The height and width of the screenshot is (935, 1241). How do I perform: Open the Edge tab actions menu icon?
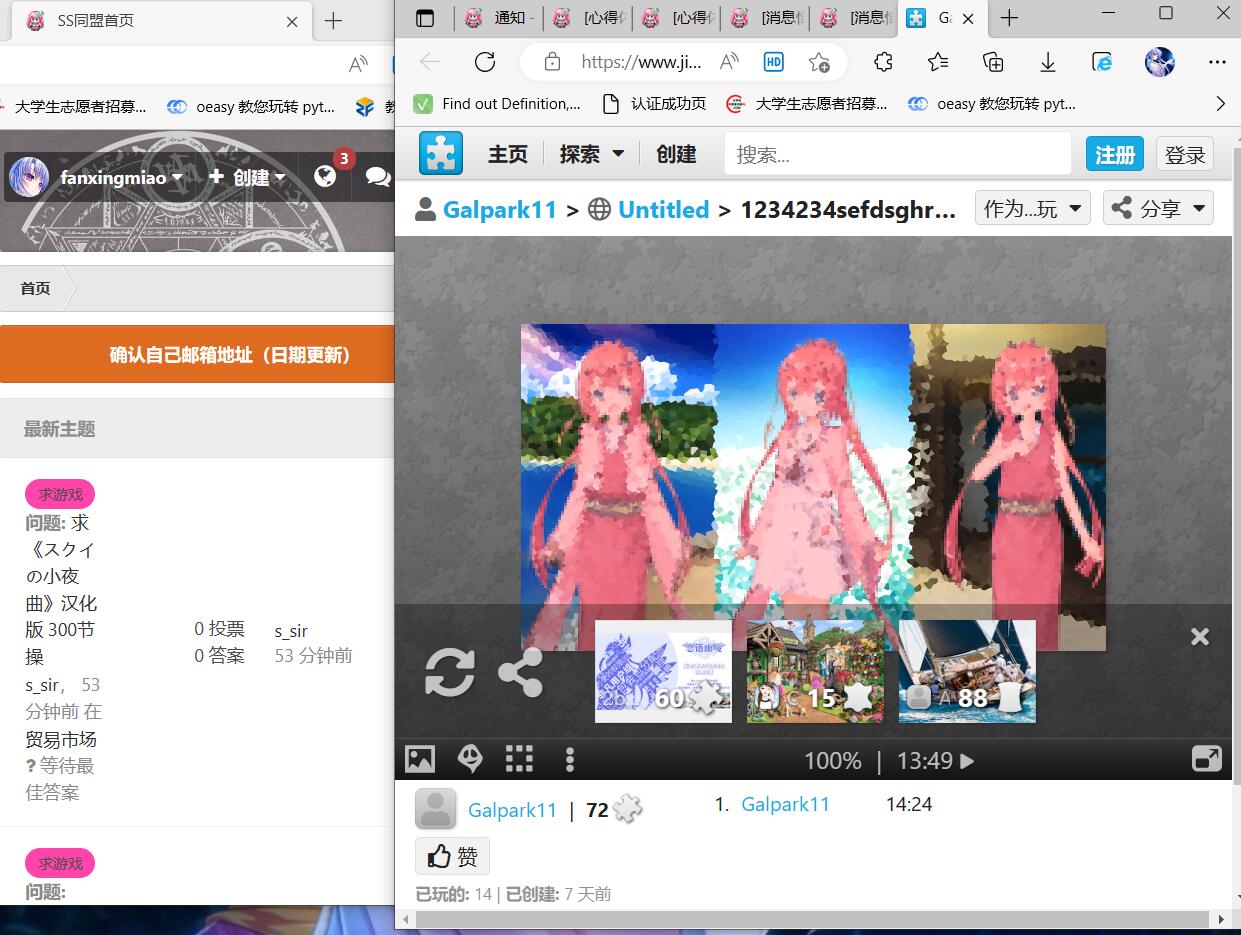pos(426,18)
